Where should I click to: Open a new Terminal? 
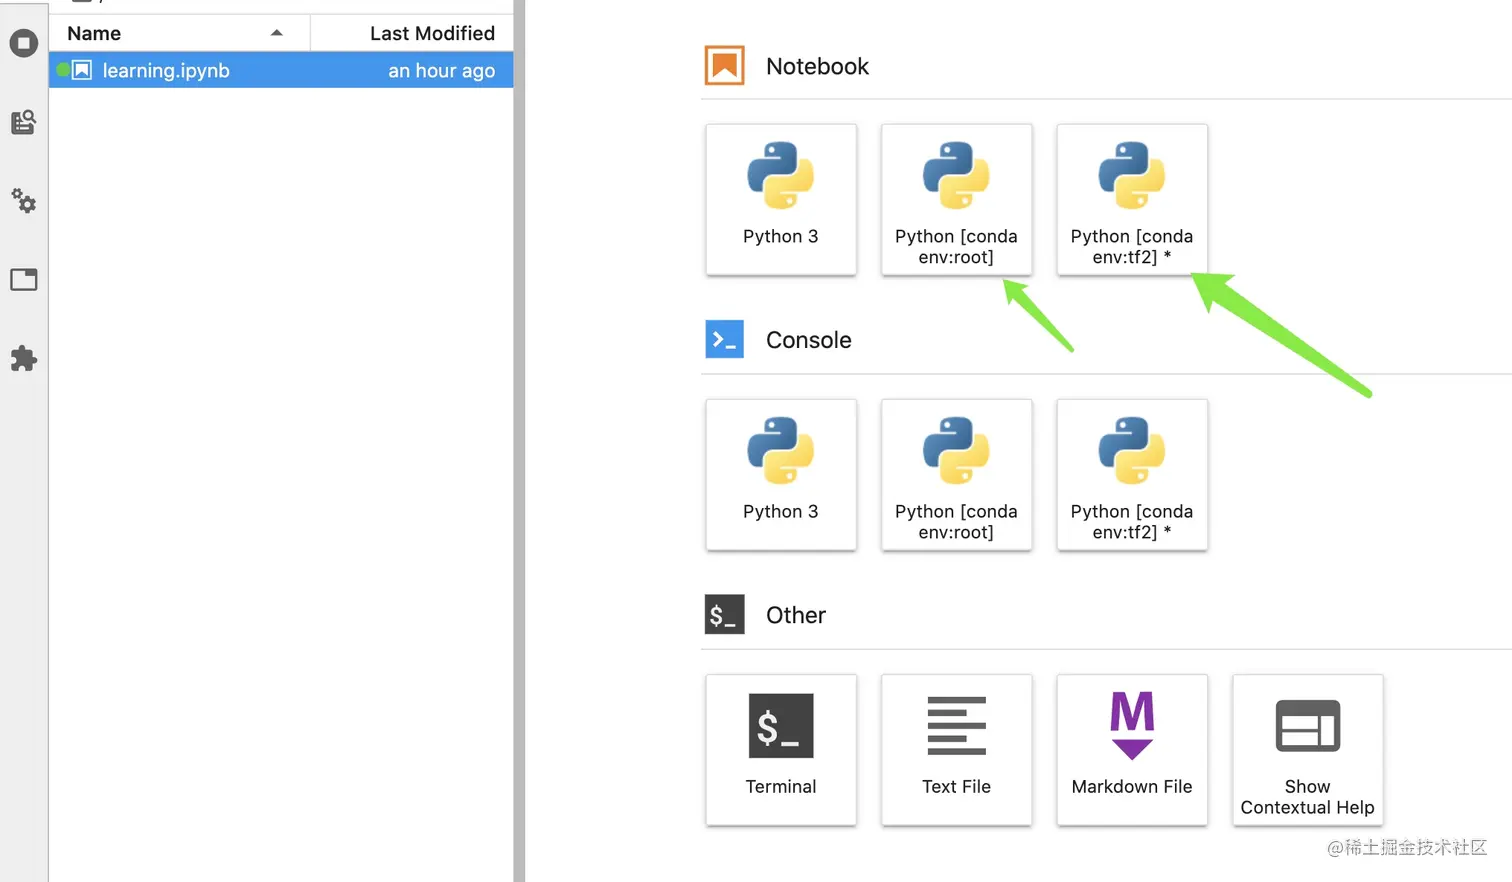(781, 749)
